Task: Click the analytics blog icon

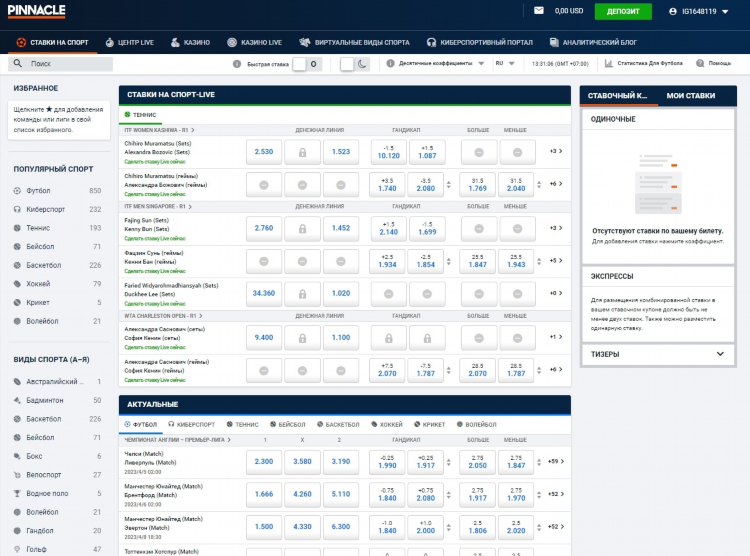Action: point(554,42)
